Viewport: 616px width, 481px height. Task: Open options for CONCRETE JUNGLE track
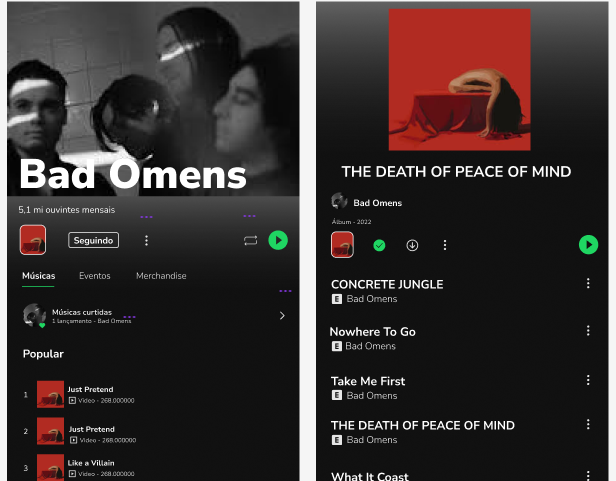tap(588, 283)
